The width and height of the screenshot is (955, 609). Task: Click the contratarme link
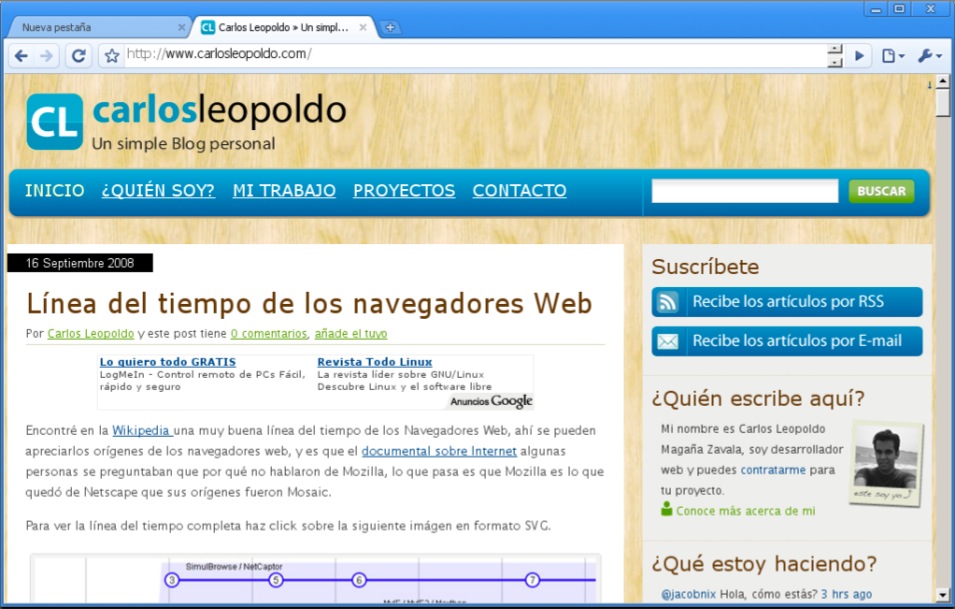[773, 470]
